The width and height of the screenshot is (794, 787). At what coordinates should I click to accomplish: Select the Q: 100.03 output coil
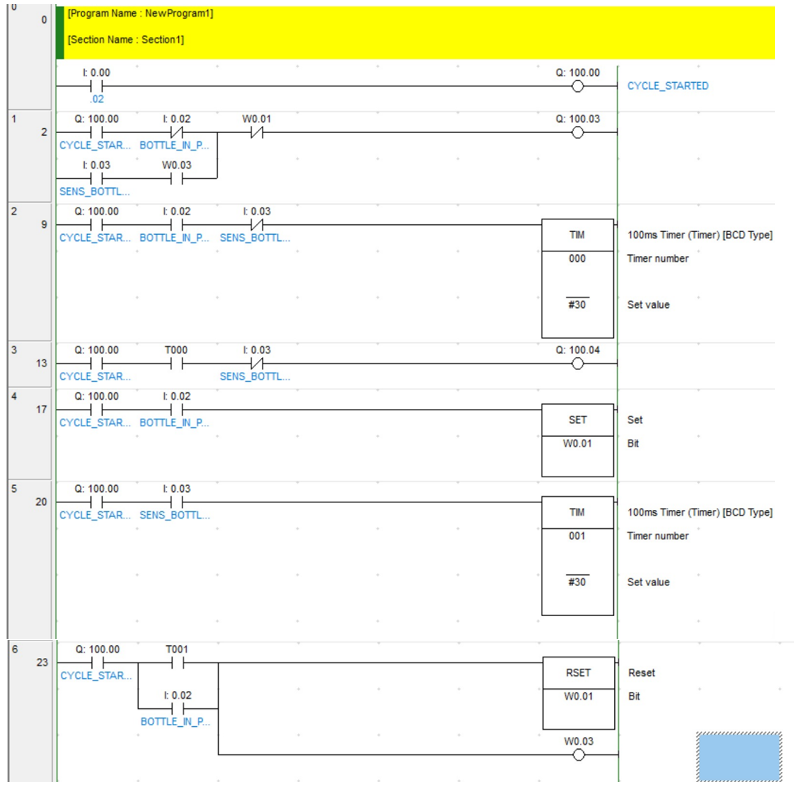tap(577, 133)
